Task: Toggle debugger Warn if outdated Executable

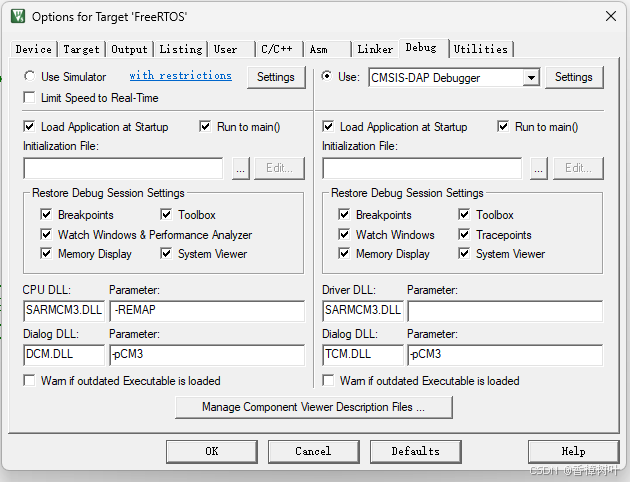Action: [328, 380]
